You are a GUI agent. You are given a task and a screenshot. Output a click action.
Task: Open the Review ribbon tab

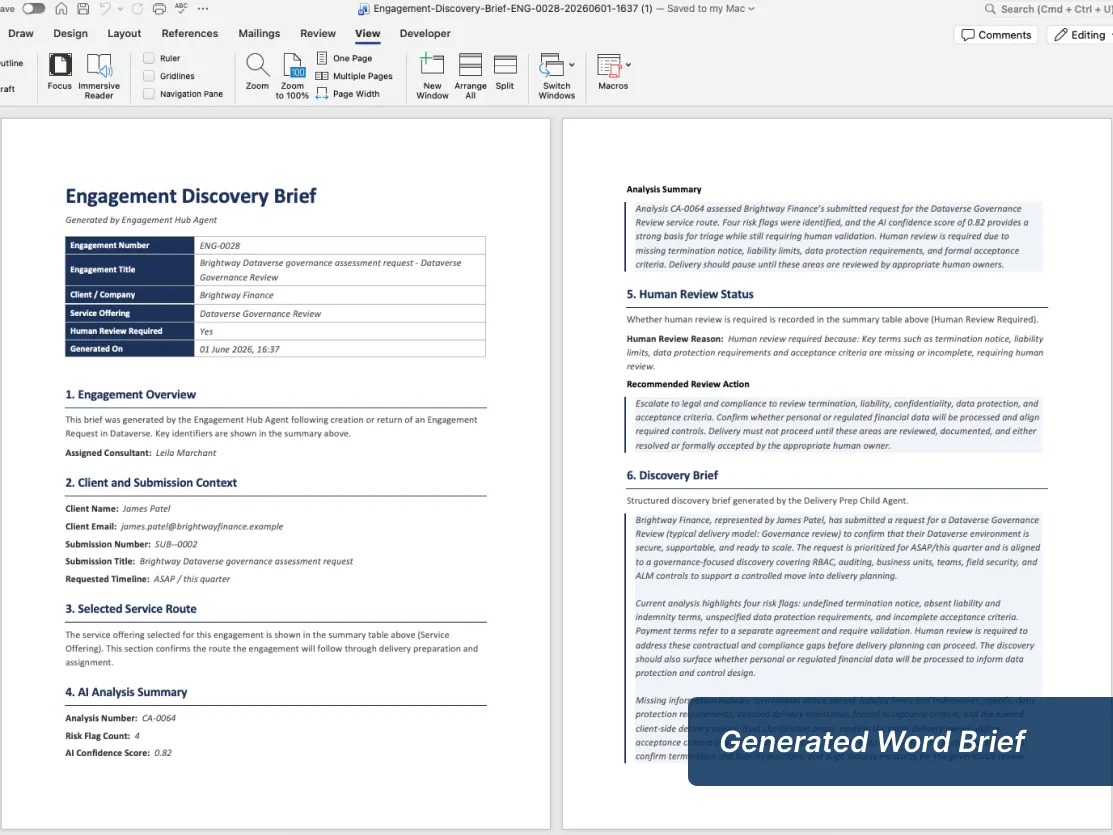pos(318,33)
